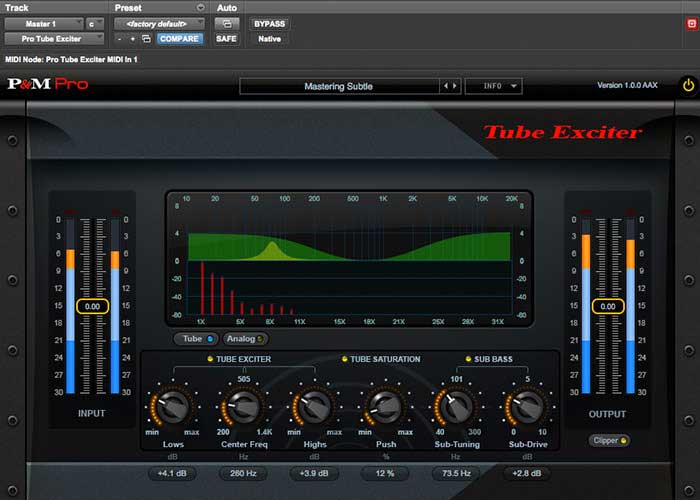Toggle the Analog mode button
Viewport: 700px width, 500px height.
point(245,339)
